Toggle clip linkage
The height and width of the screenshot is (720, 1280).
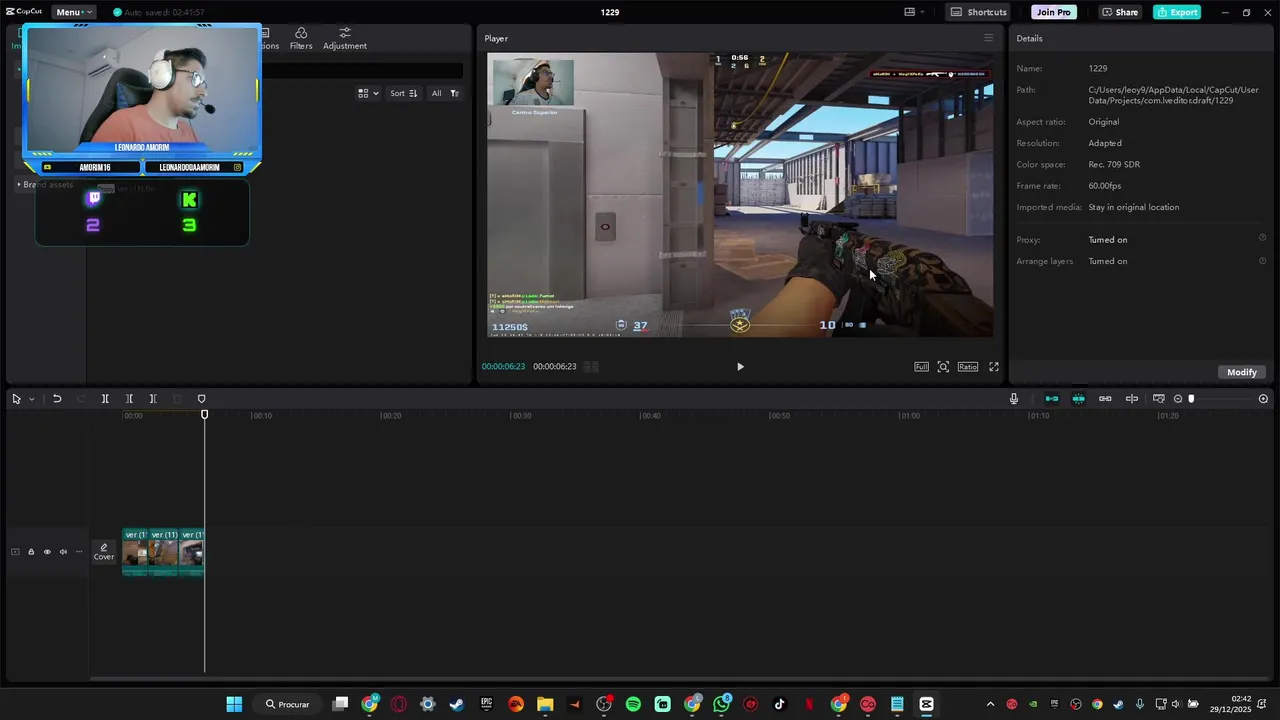point(1105,399)
